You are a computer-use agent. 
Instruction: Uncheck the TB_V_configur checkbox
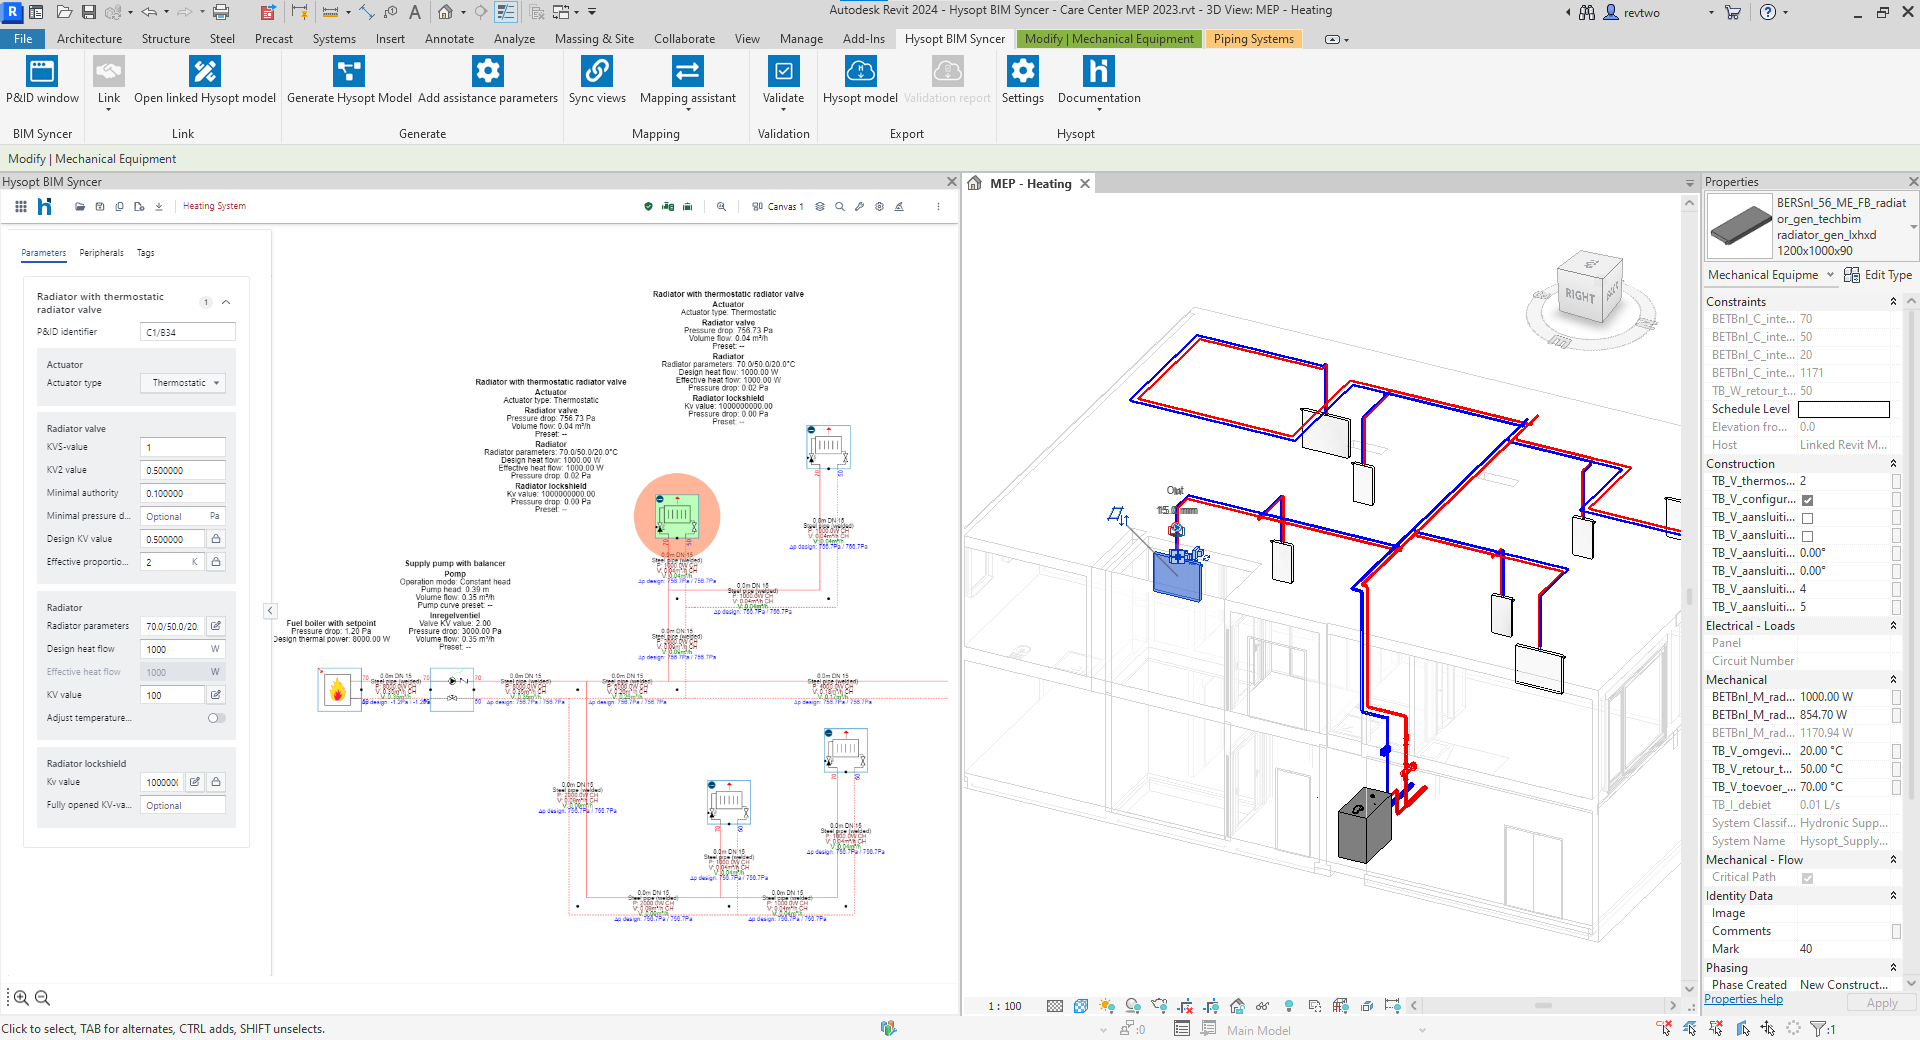pyautogui.click(x=1807, y=500)
